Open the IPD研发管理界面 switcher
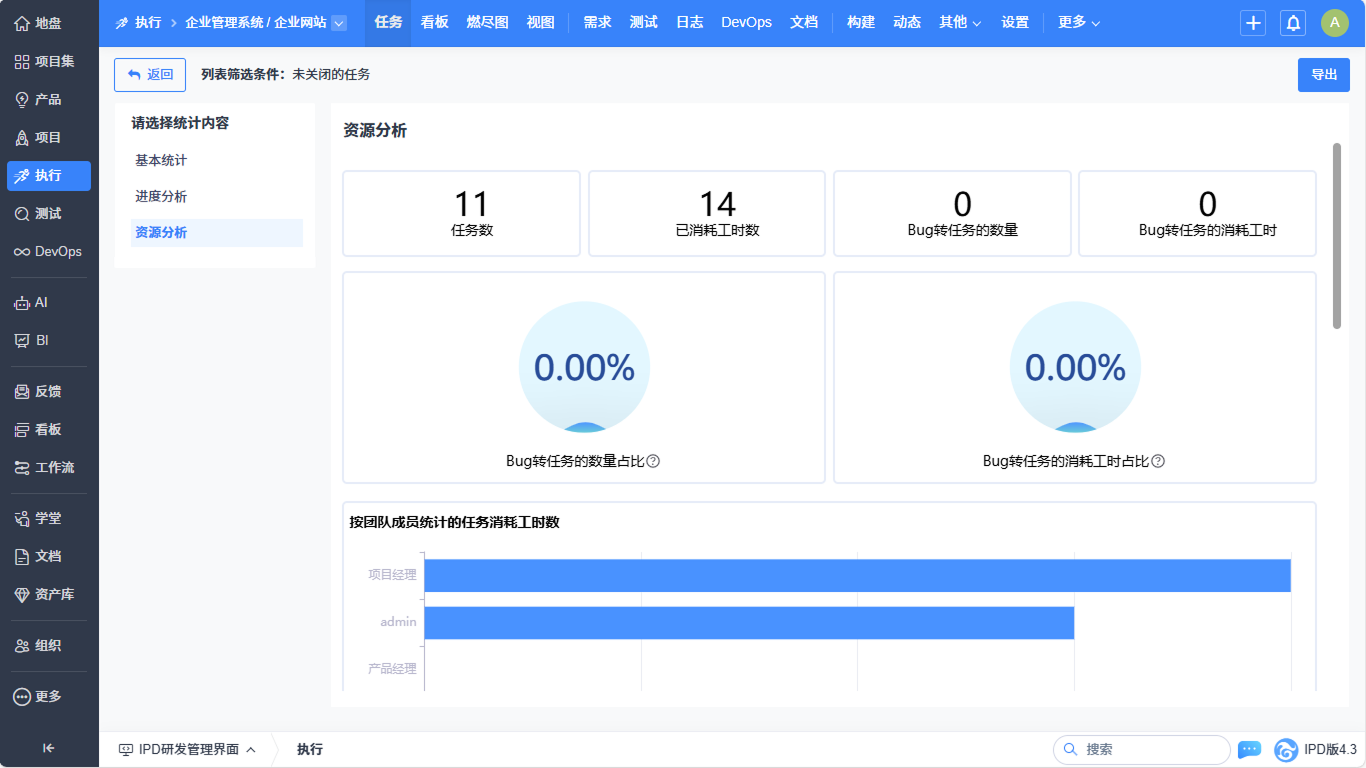Screen dimensions: 1366x768 [187, 749]
